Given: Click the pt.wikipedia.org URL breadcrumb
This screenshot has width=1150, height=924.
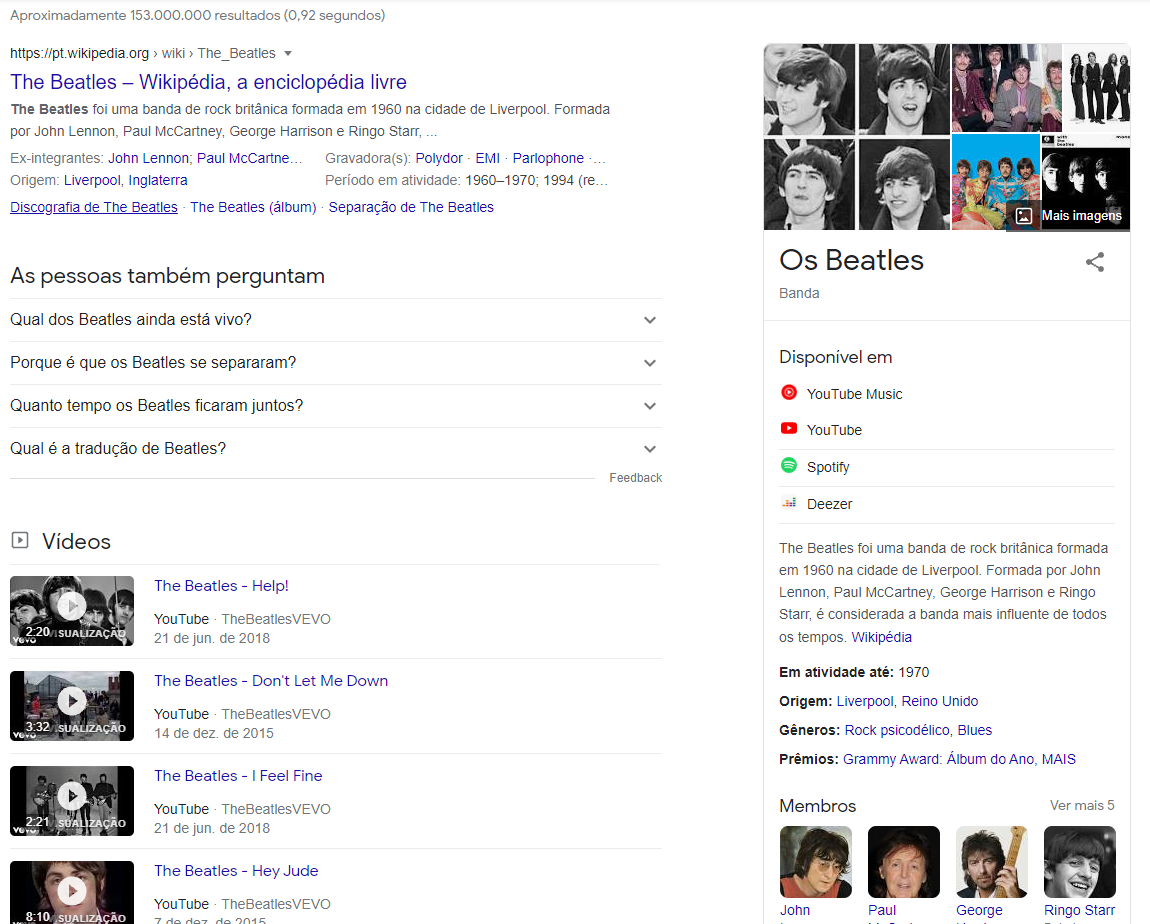Looking at the screenshot, I should 79,54.
